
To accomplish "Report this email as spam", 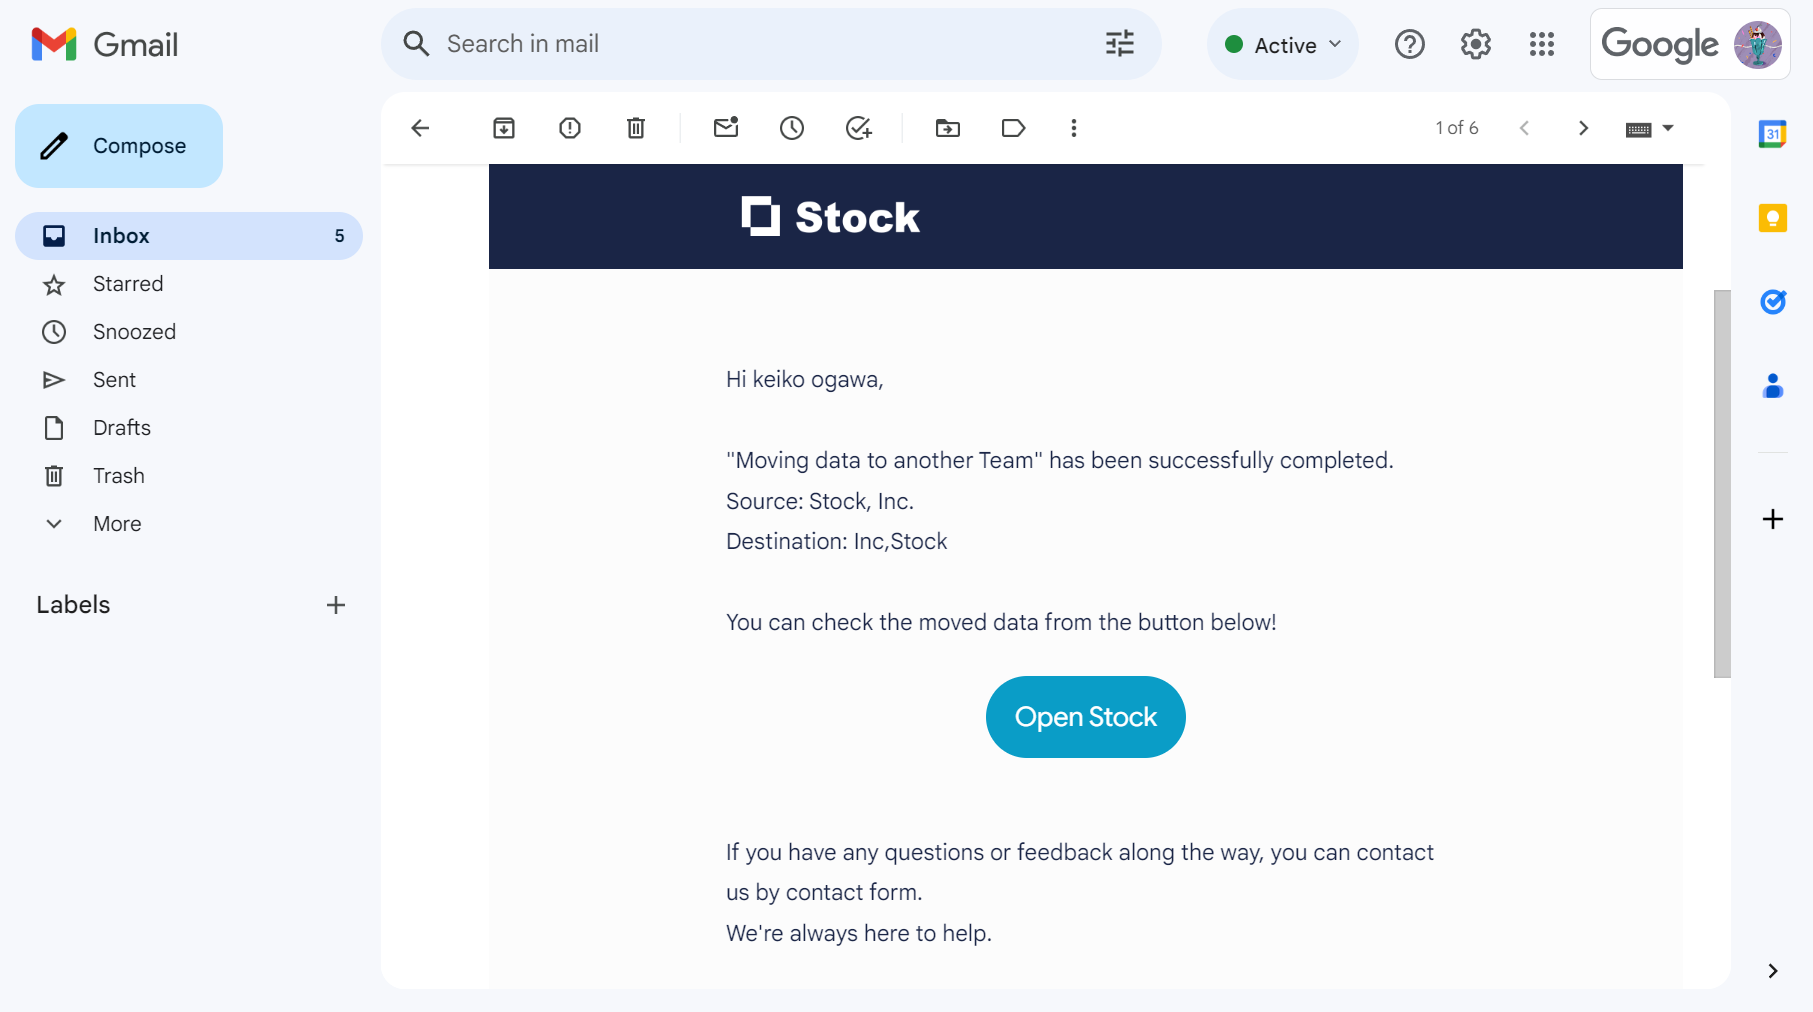I will (x=569, y=128).
